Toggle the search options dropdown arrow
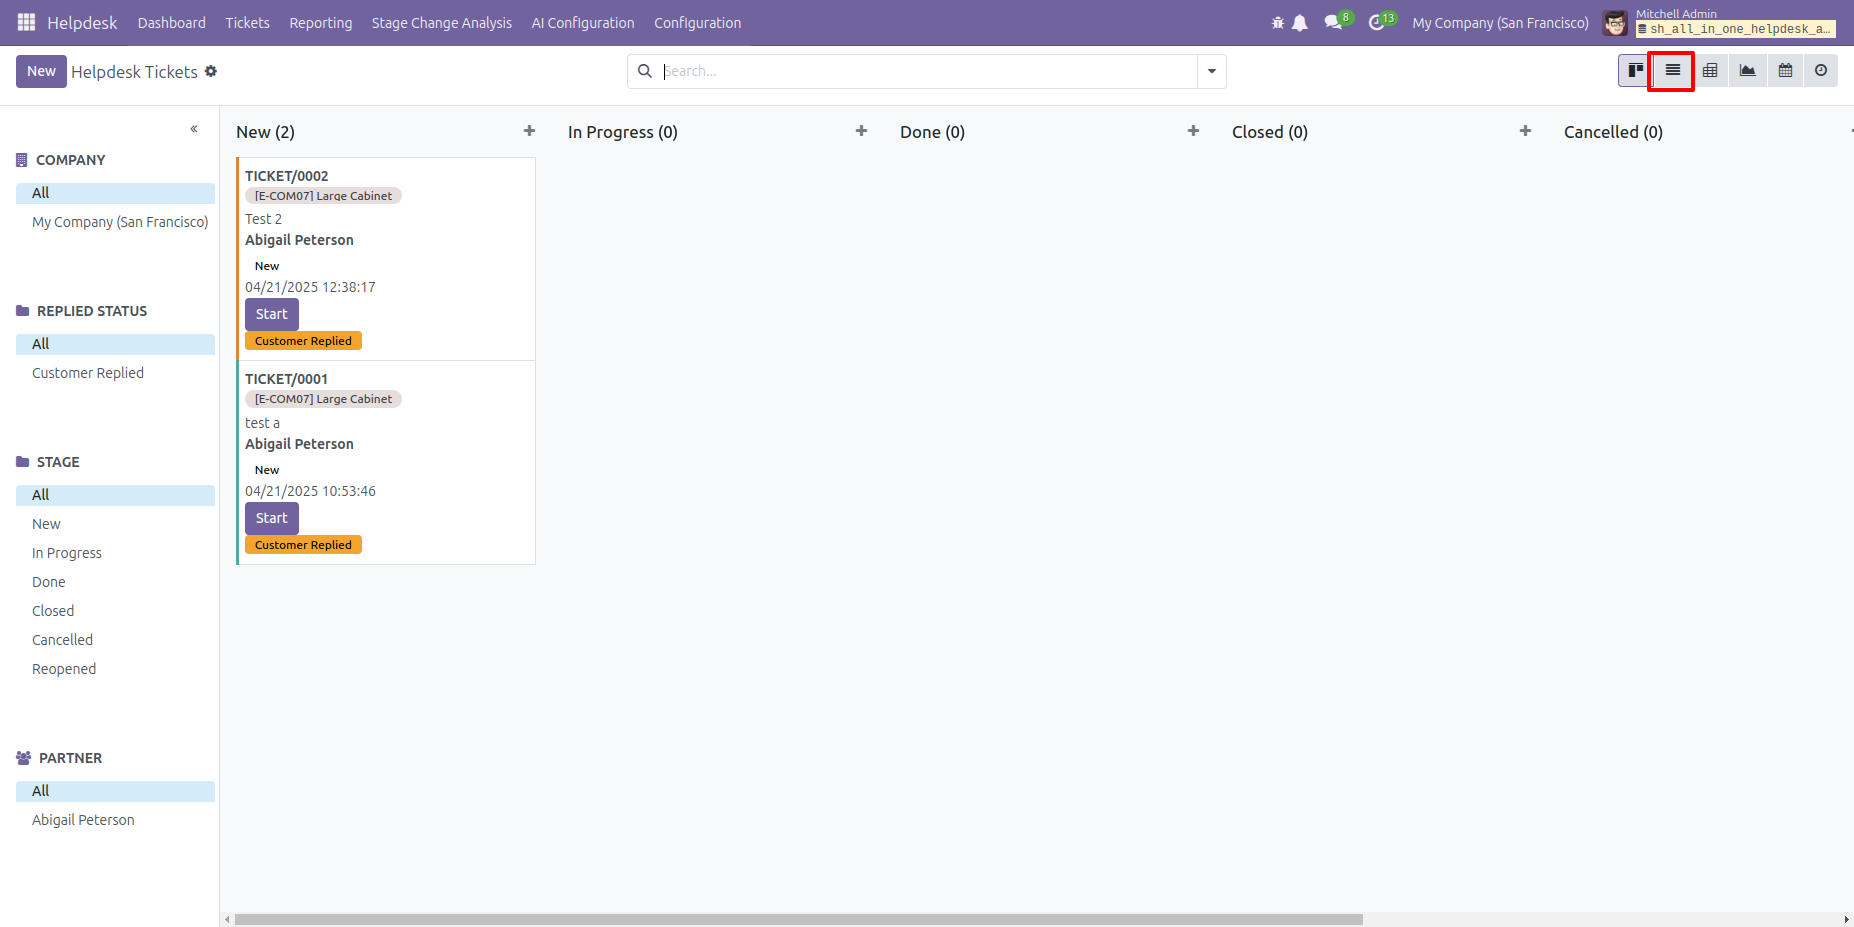1854x927 pixels. click(x=1212, y=71)
